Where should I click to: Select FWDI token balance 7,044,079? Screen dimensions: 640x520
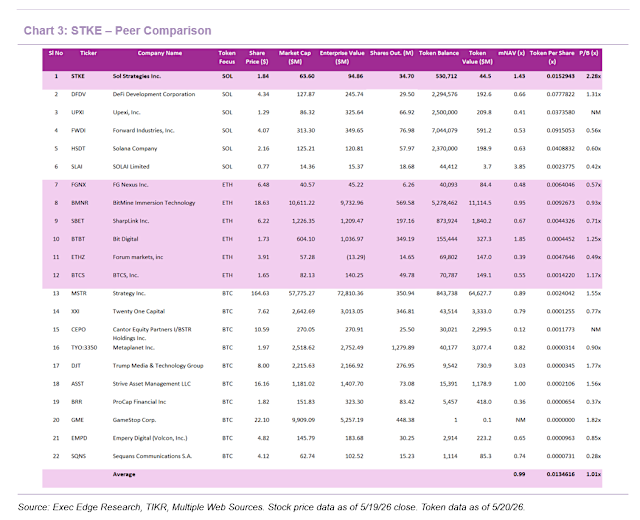pos(444,131)
